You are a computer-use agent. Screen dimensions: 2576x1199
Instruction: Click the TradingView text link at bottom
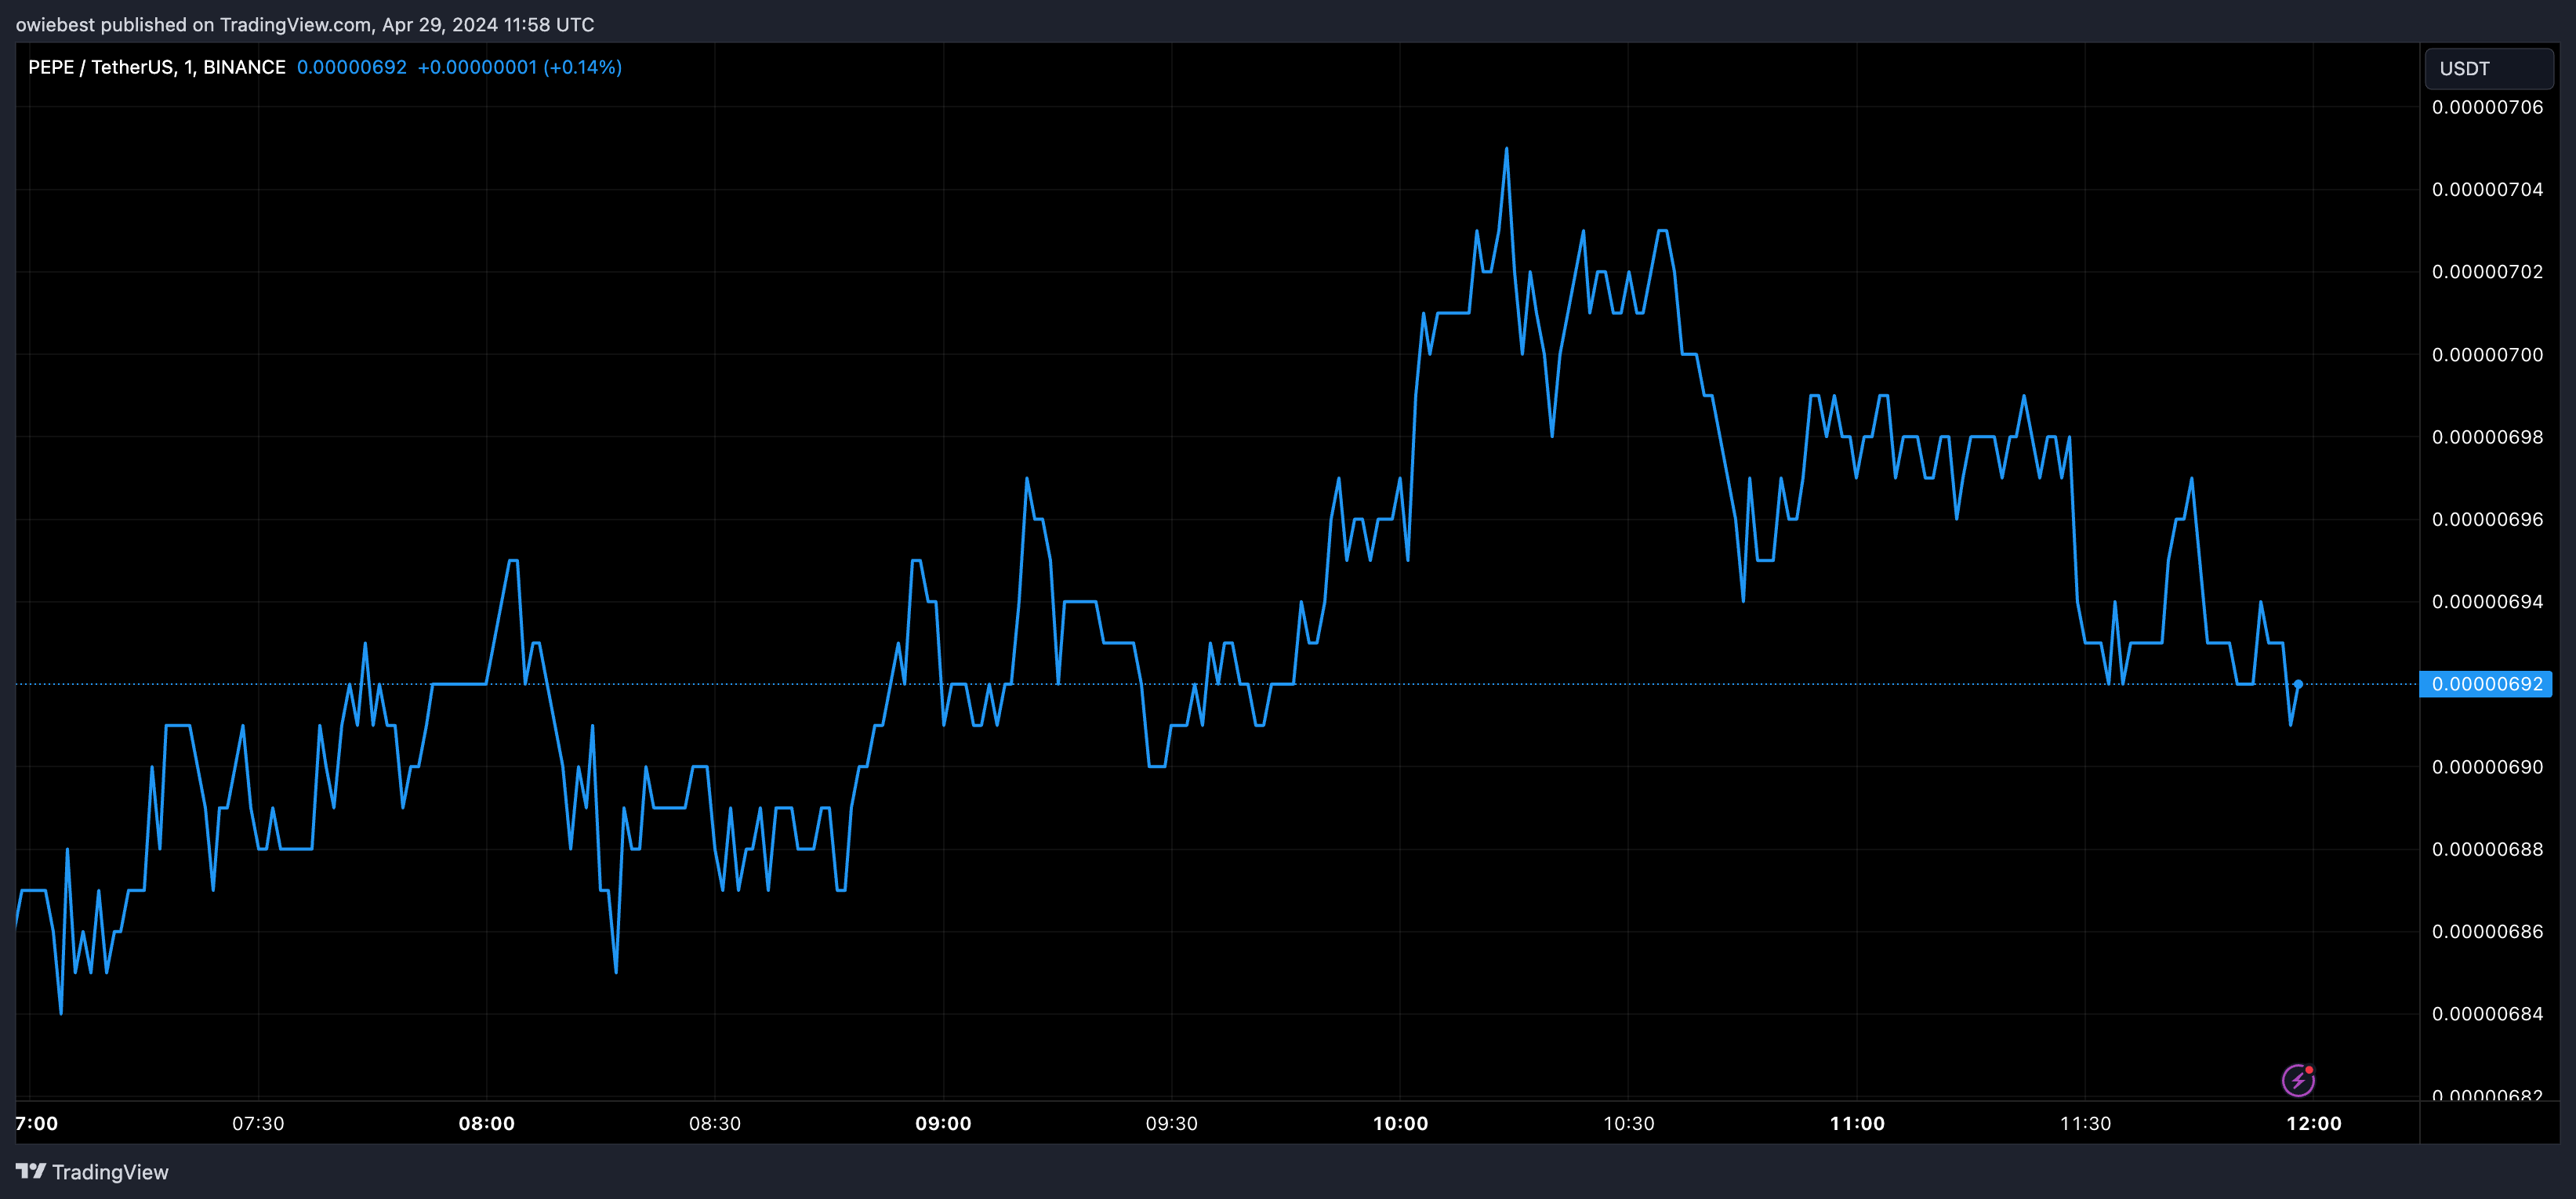pos(110,1172)
